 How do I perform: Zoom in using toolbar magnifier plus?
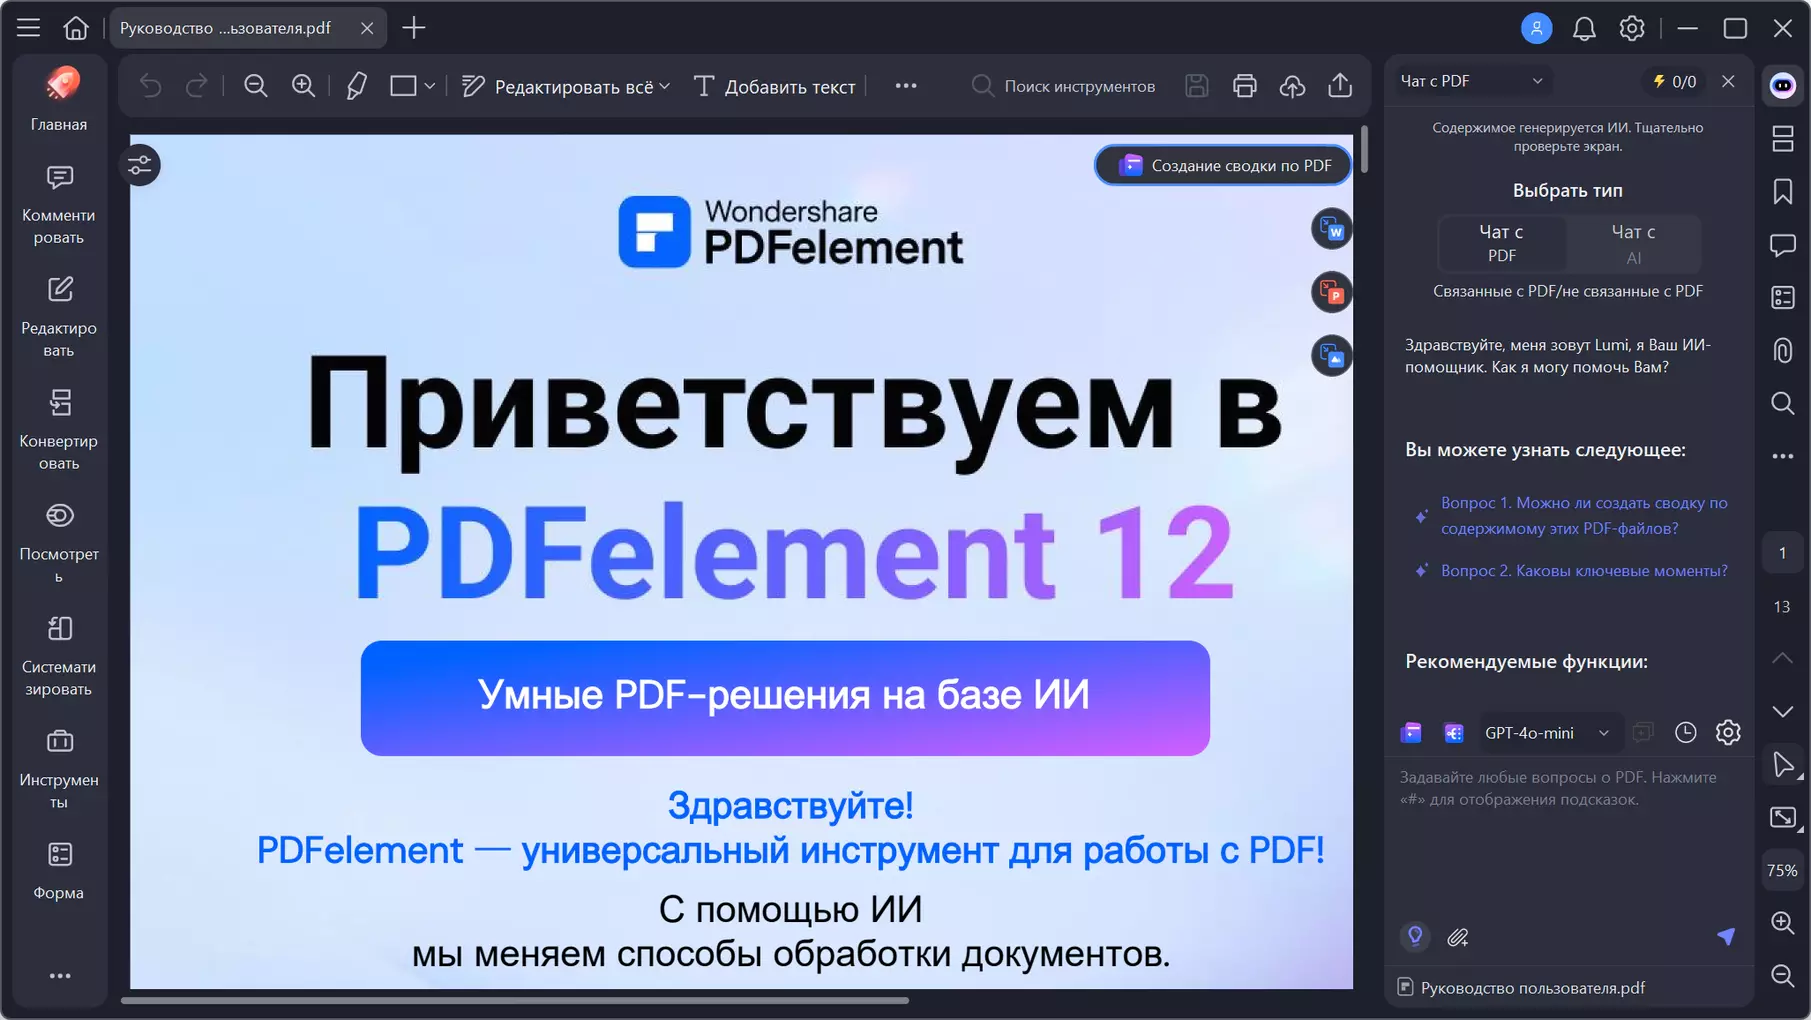[303, 86]
